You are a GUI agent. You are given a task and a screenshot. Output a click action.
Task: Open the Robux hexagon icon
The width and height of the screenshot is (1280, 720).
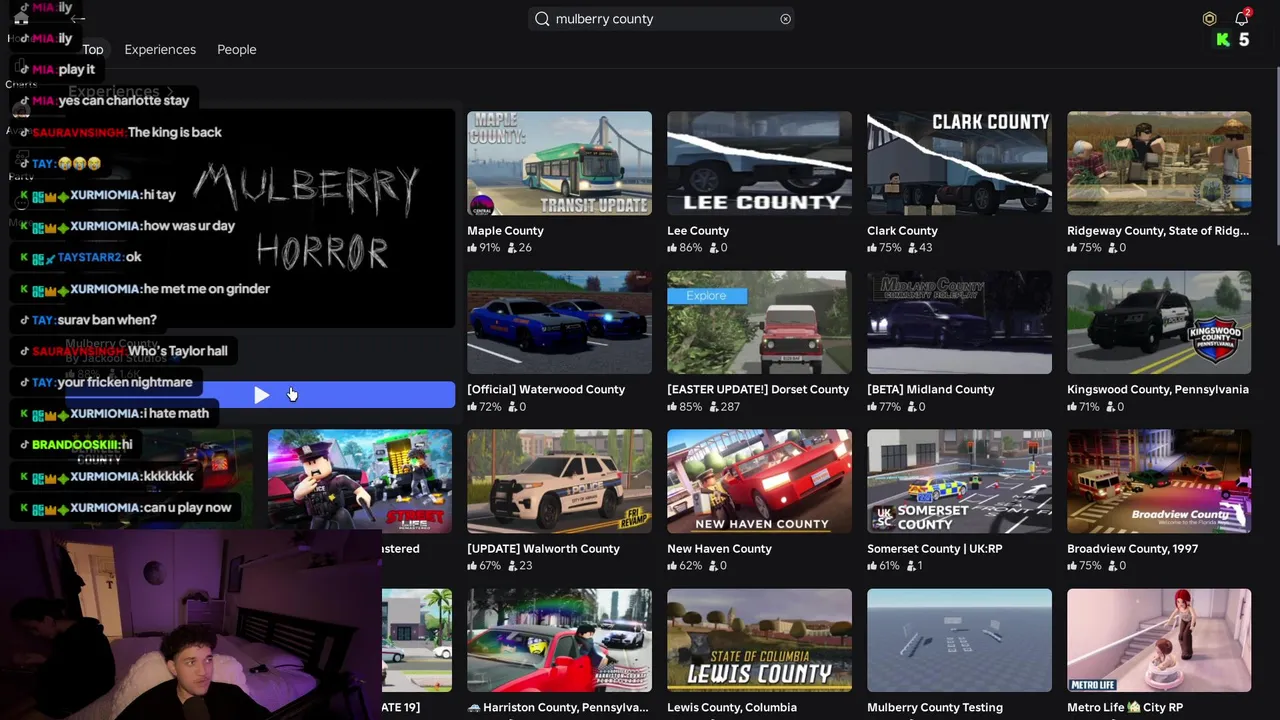click(1209, 19)
